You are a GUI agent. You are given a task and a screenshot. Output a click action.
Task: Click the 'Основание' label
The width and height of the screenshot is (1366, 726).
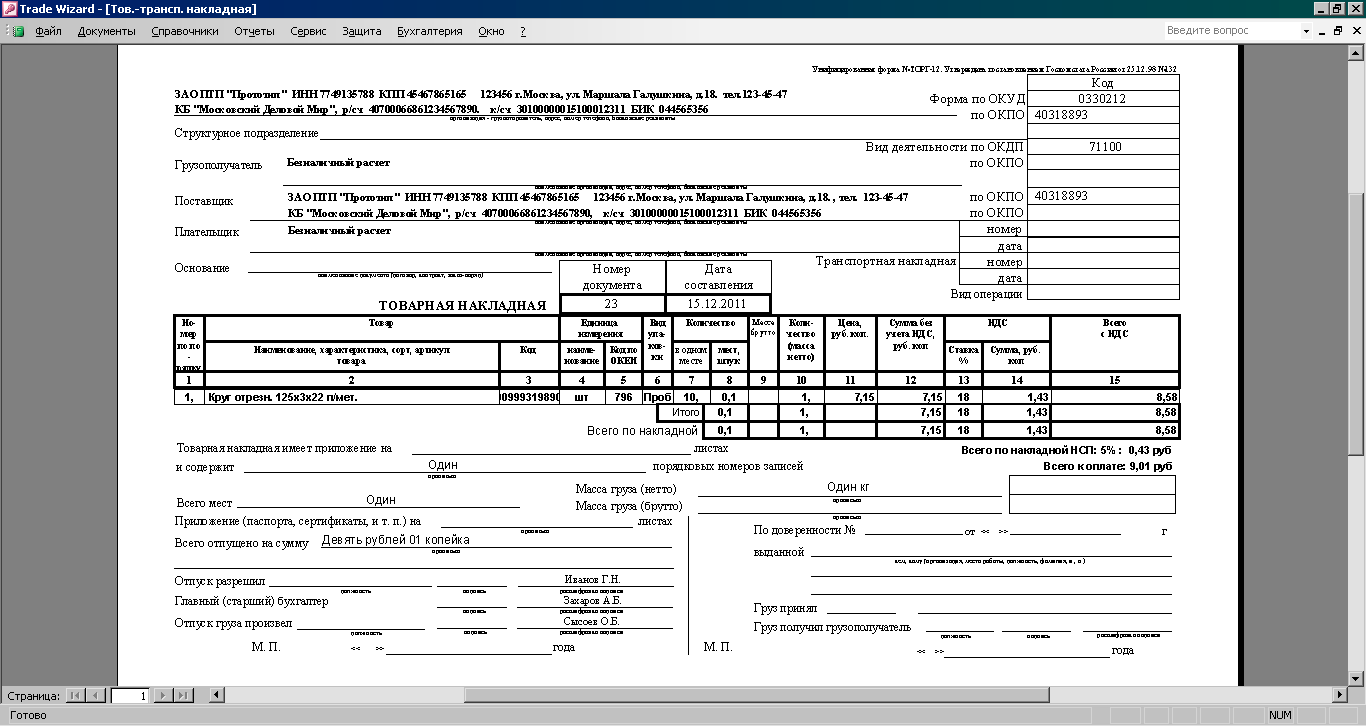point(202,268)
